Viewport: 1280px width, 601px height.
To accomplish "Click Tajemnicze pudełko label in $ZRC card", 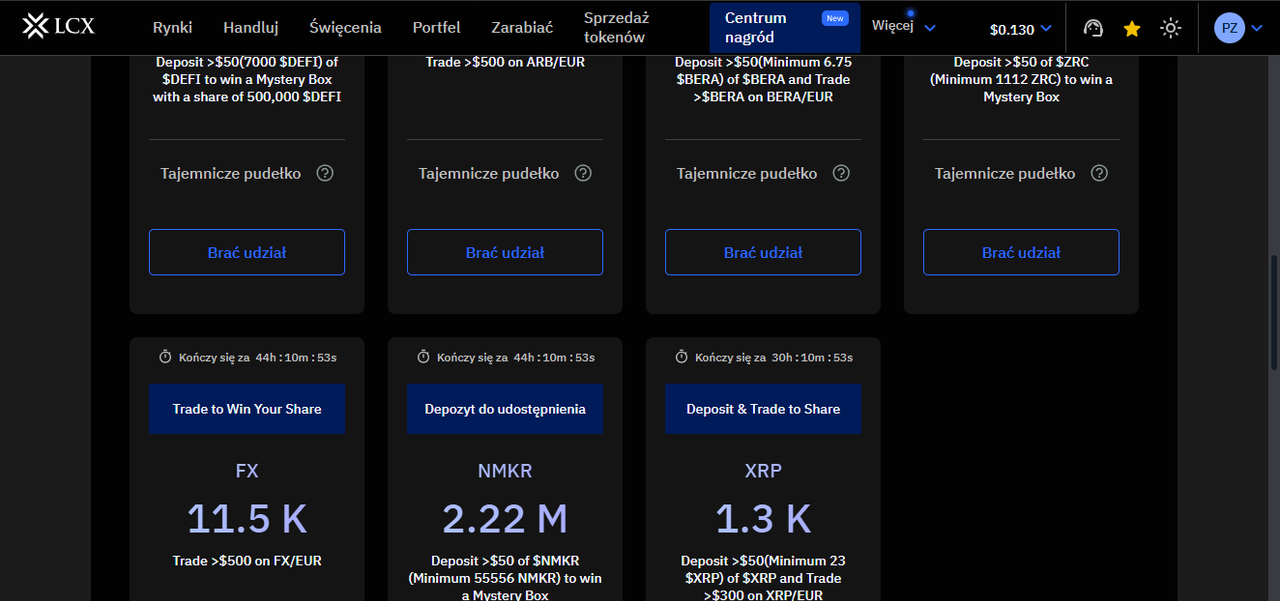I will 1005,173.
